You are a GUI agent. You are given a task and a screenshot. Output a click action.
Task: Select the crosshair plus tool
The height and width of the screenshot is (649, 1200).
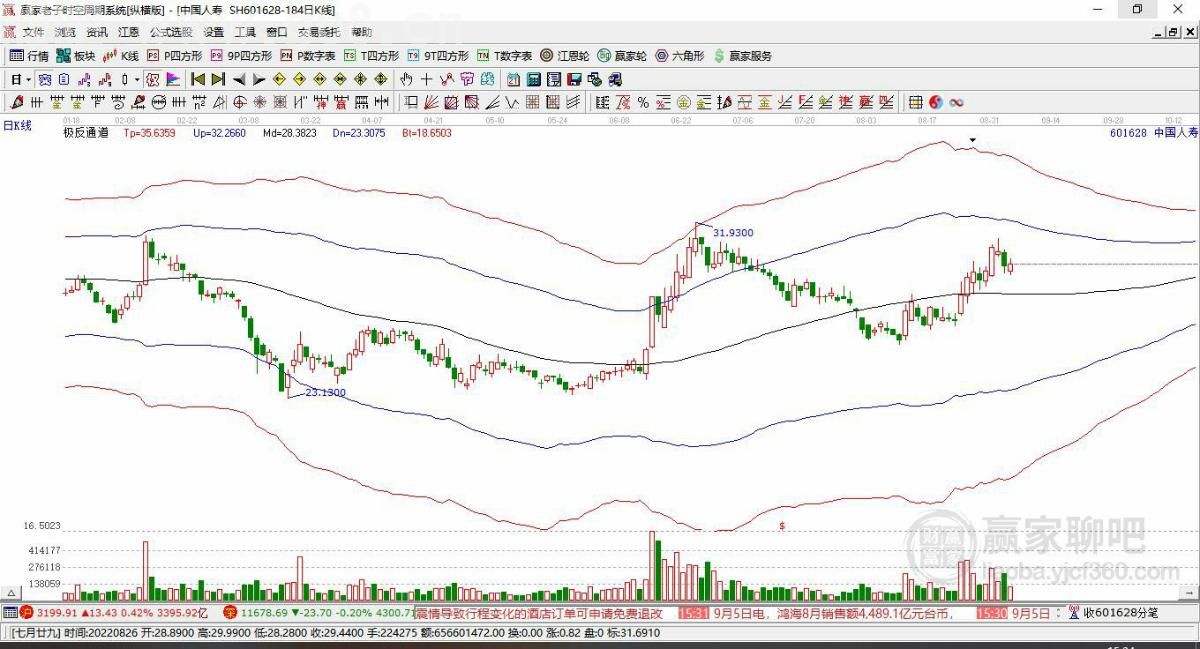click(x=427, y=79)
